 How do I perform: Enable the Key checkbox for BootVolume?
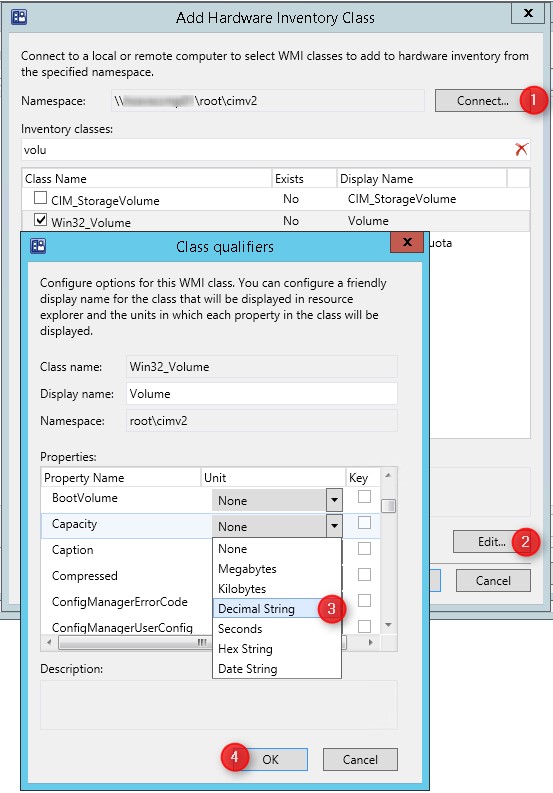[x=364, y=497]
